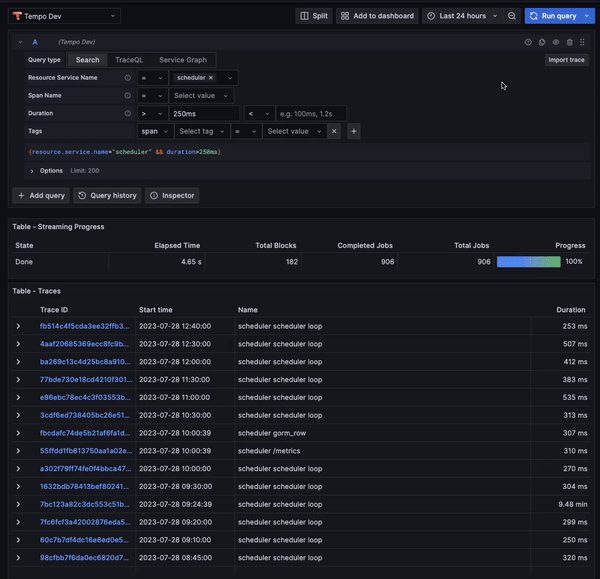Open the Duration greater-than operator dropdown
The width and height of the screenshot is (600, 579).
(x=152, y=114)
